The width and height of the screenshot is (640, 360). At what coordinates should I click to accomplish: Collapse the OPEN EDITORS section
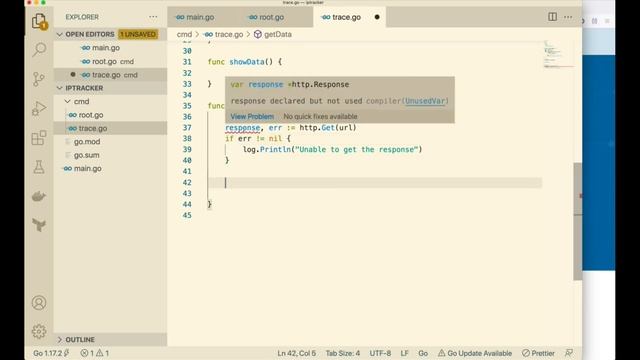89,34
